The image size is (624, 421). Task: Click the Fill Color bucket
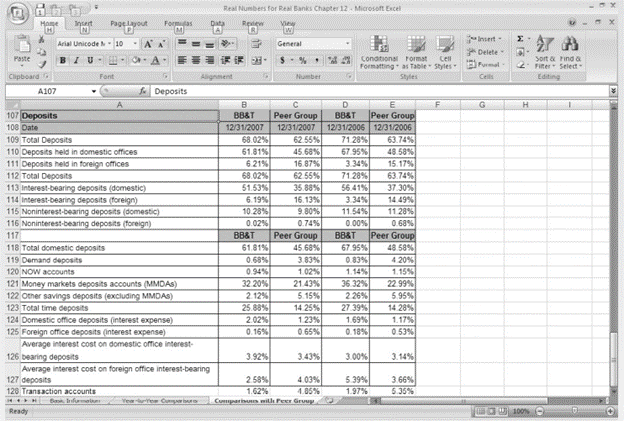136,60
